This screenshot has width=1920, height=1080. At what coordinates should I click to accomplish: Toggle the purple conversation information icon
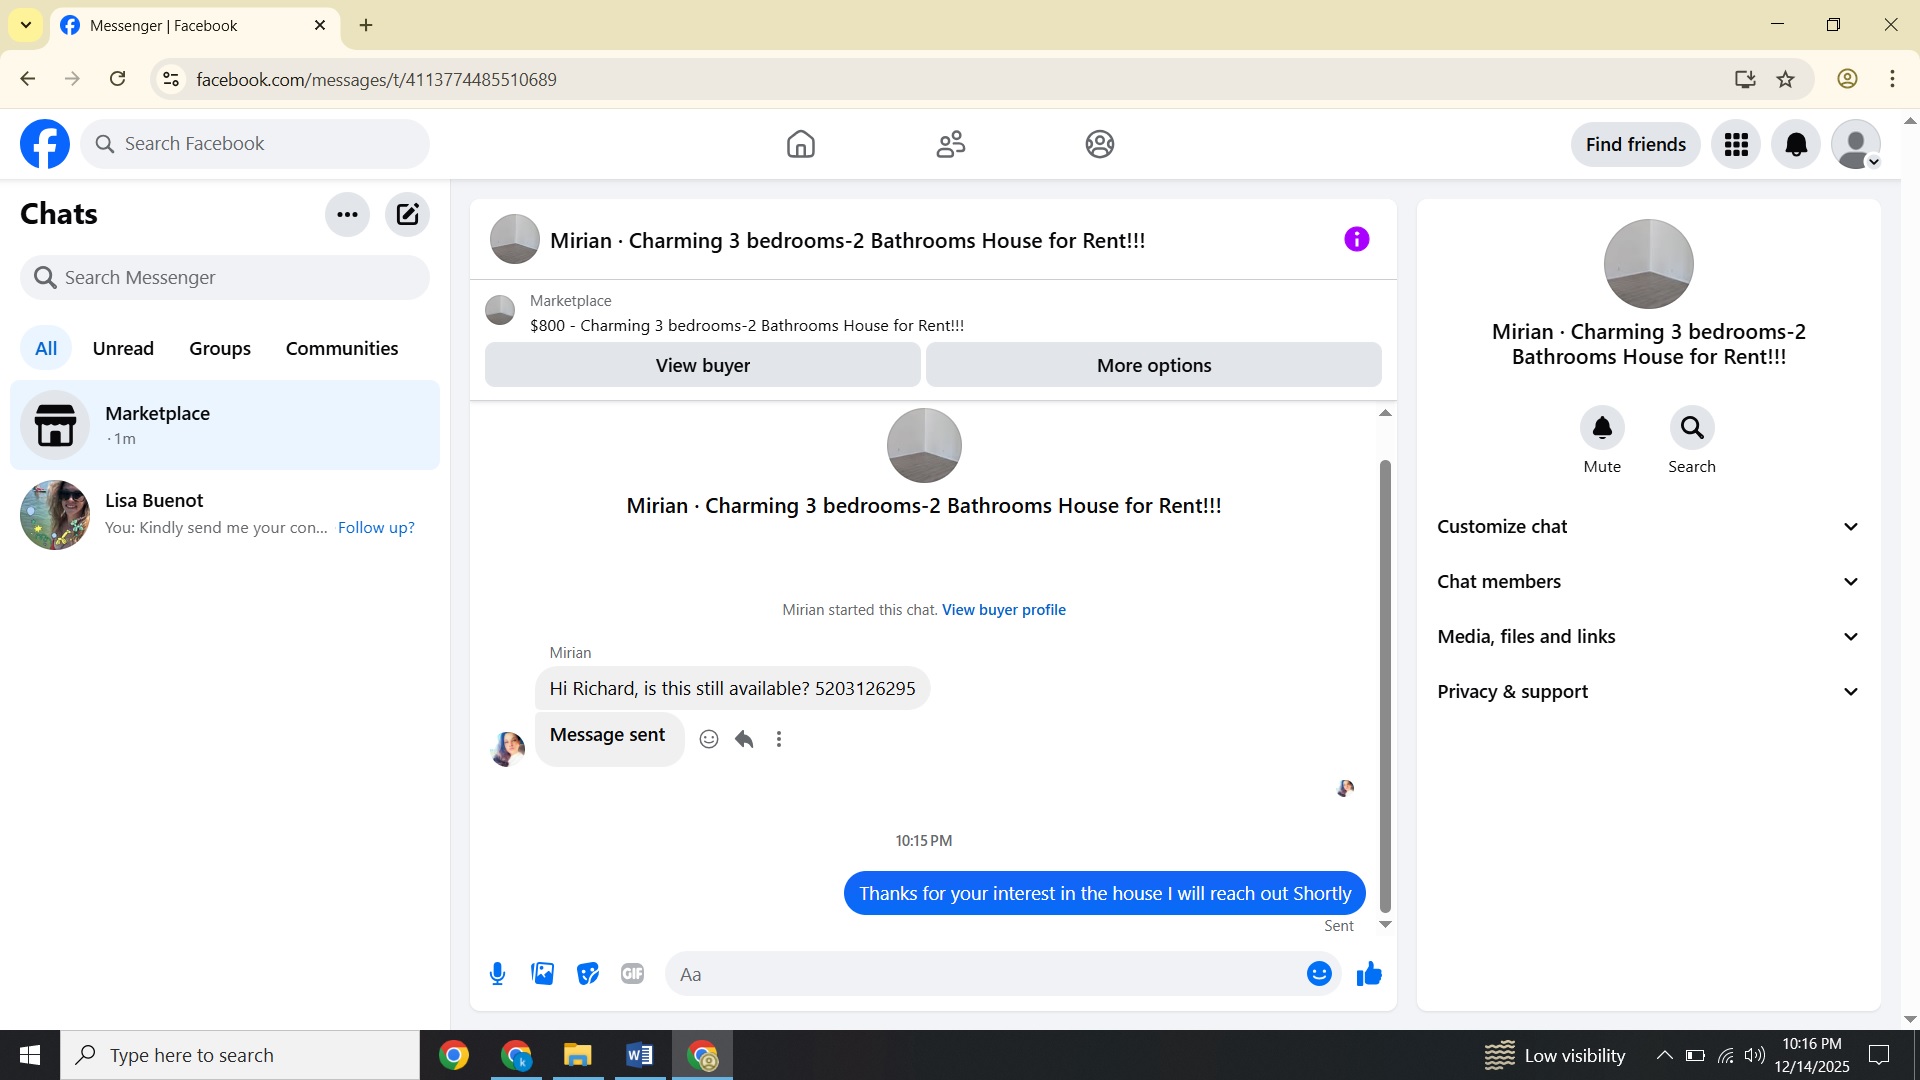click(1356, 239)
